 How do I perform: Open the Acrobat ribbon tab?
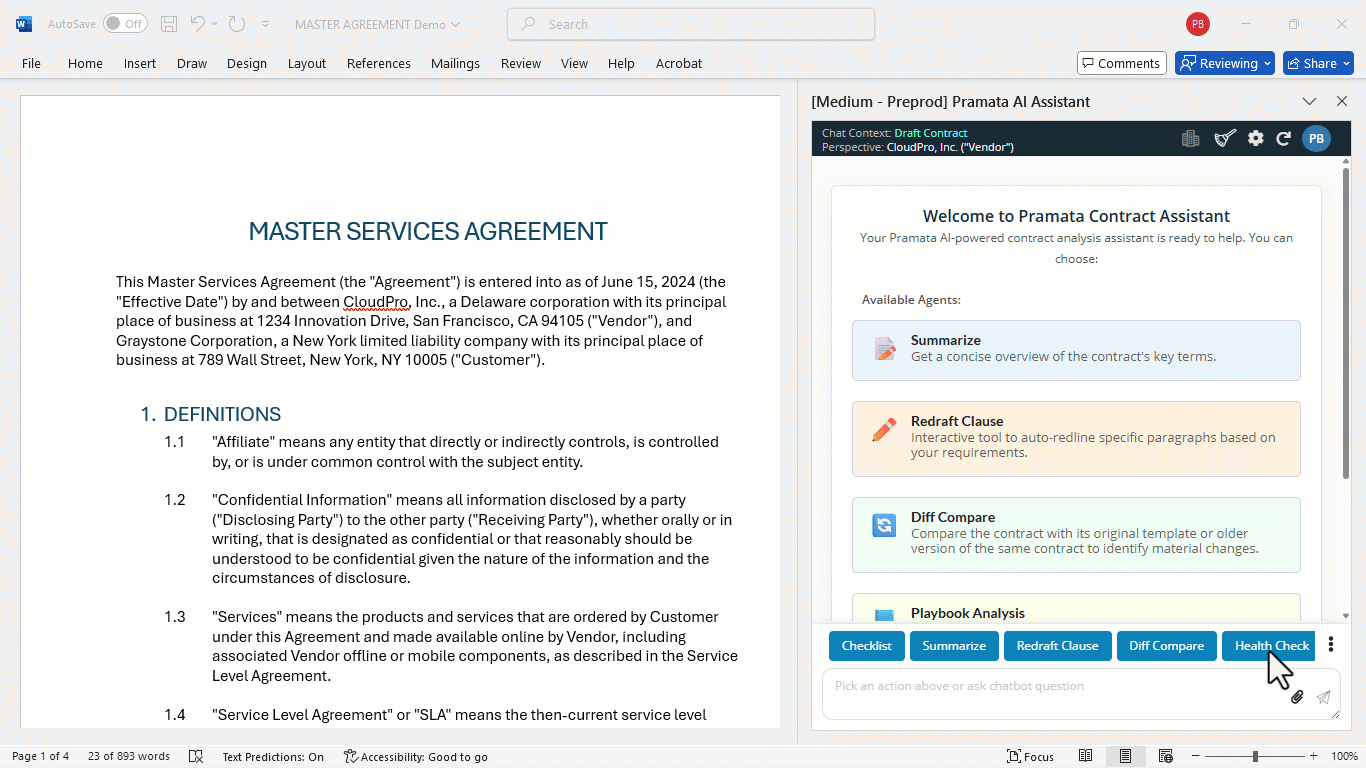(x=679, y=63)
